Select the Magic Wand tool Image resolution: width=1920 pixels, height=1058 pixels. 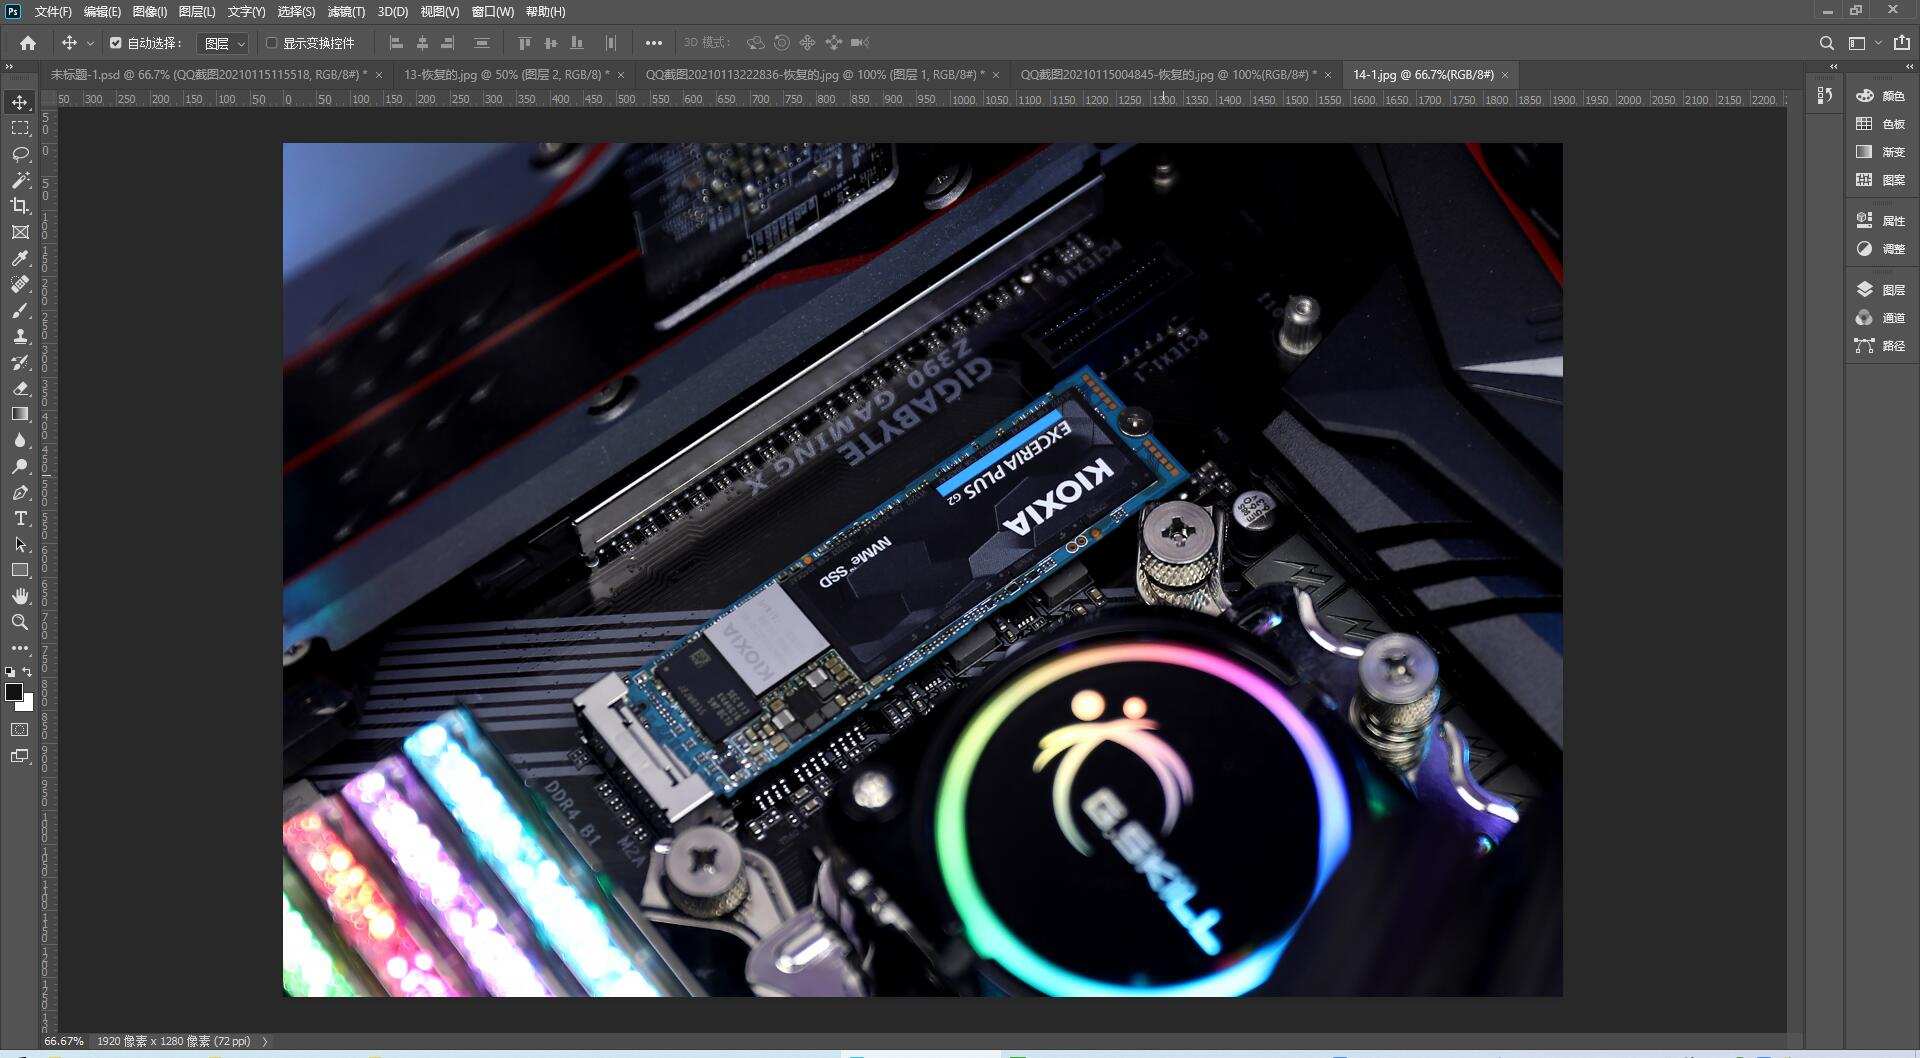tap(20, 180)
